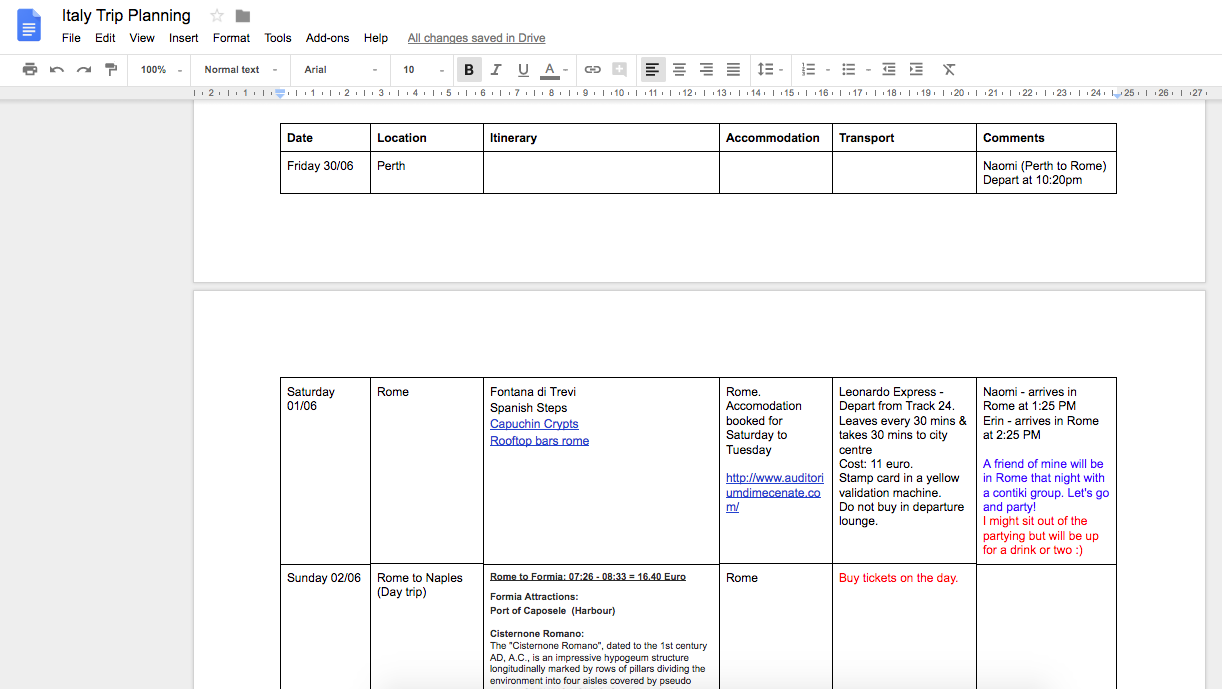This screenshot has height=689, width=1222.
Task: Expand the numbered list options arrow
Action: (x=828, y=70)
